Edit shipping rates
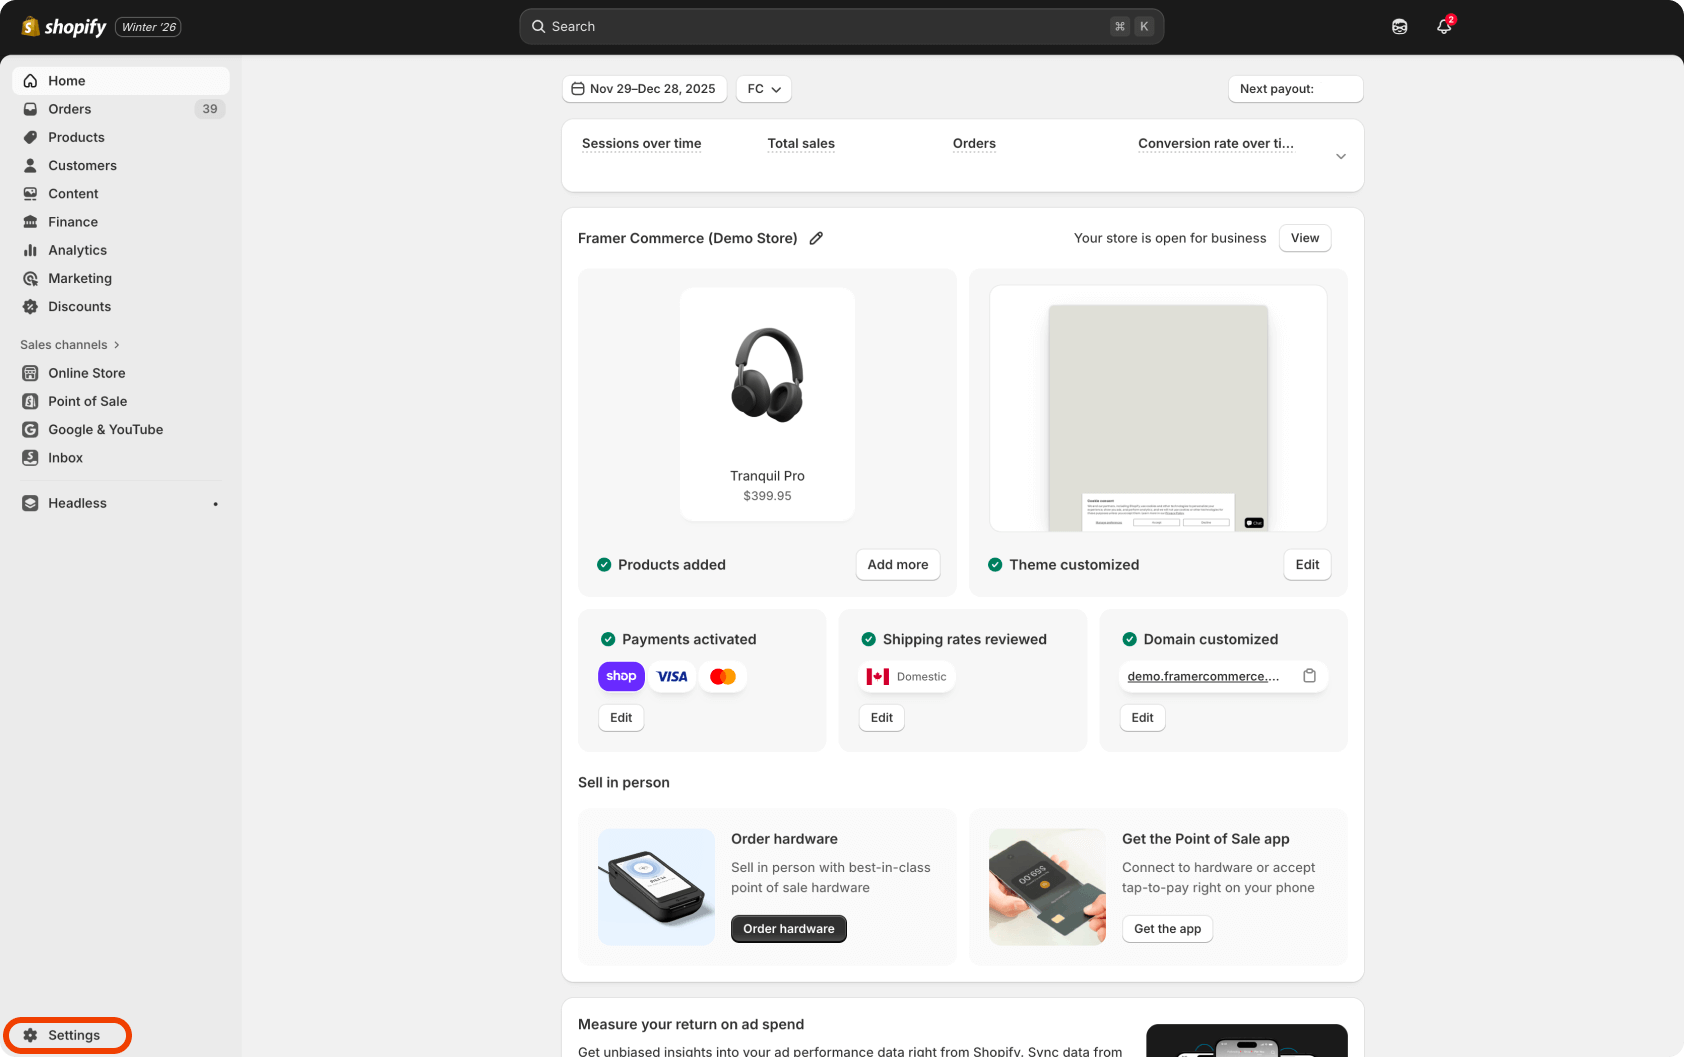The image size is (1684, 1057). coord(882,718)
